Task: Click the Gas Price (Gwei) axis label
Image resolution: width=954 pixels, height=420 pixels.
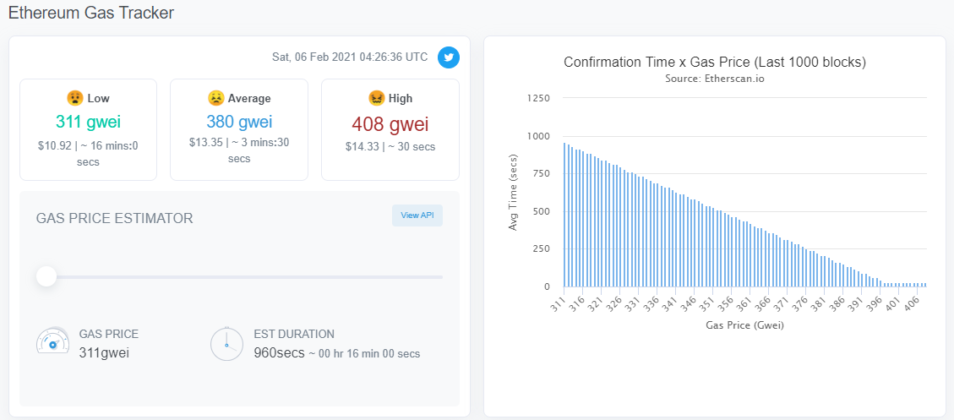Action: (745, 326)
